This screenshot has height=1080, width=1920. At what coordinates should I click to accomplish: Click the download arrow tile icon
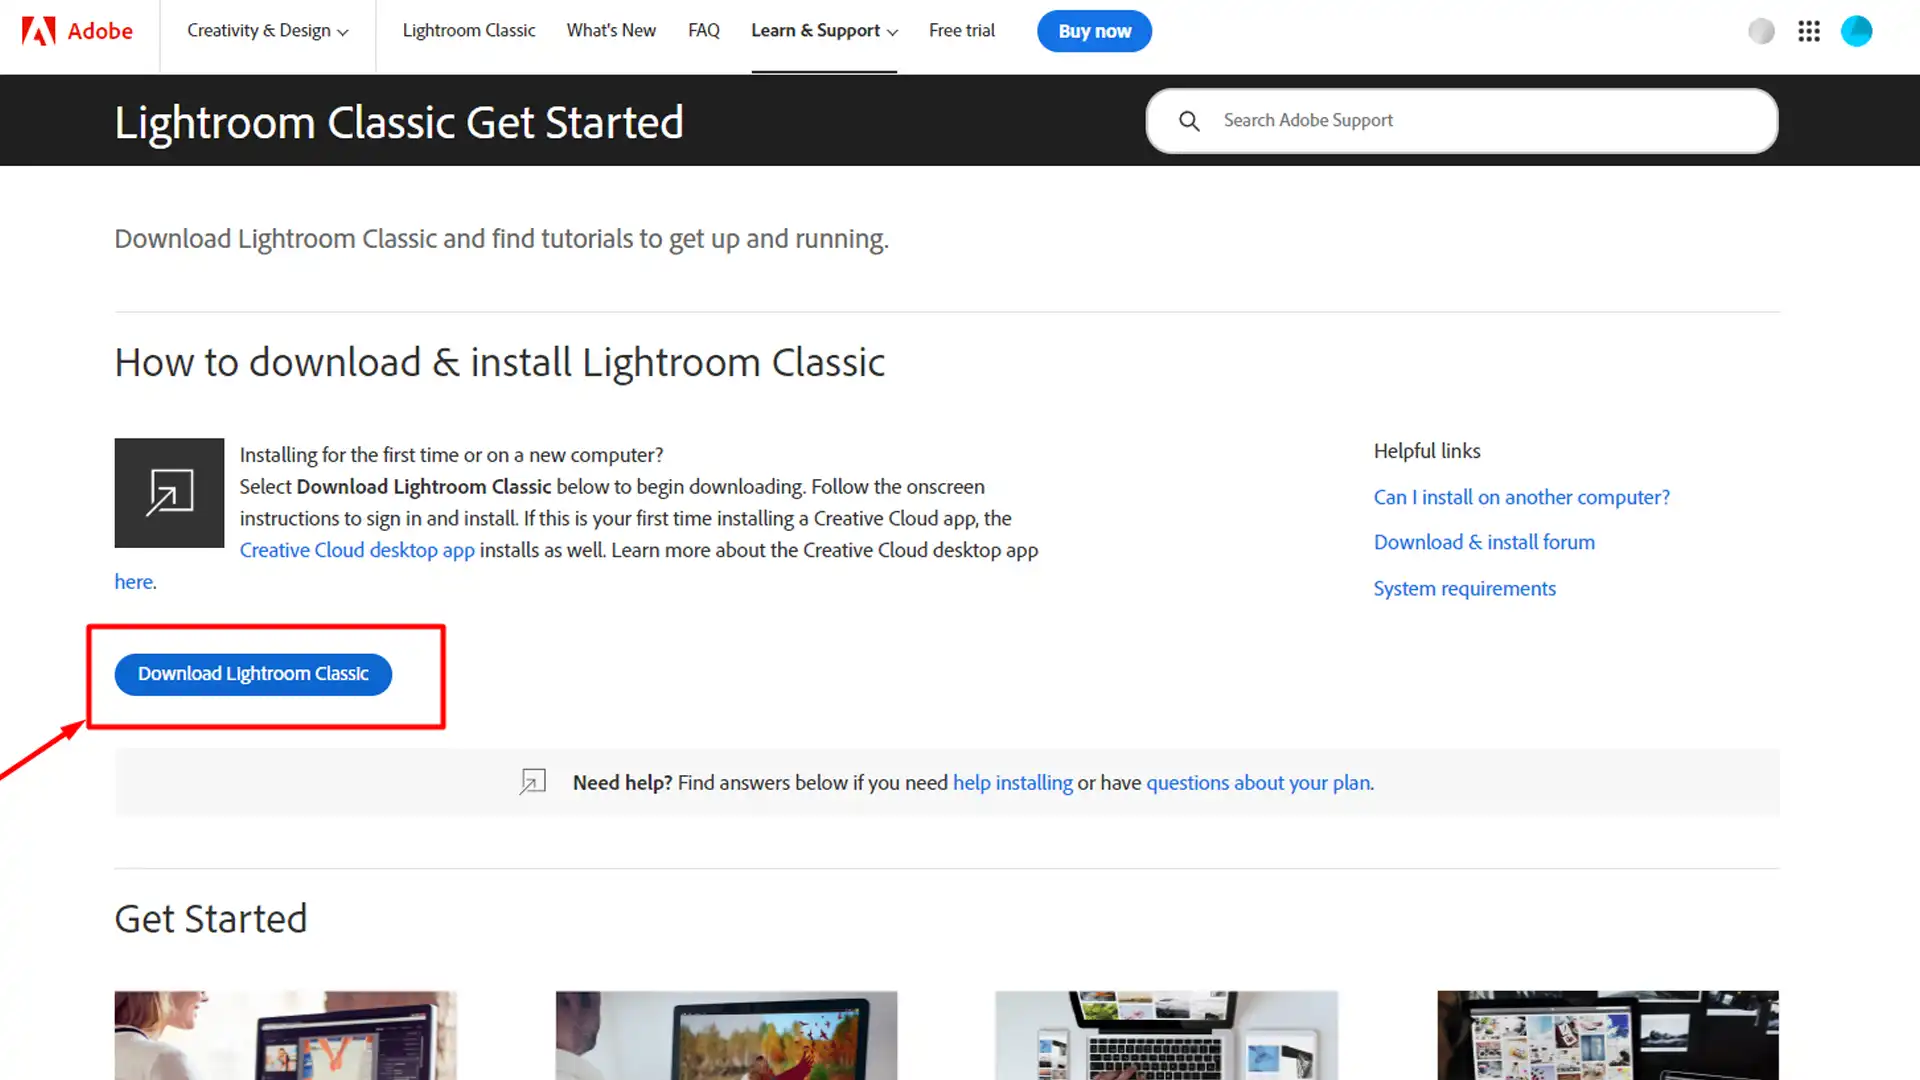pyautogui.click(x=169, y=493)
